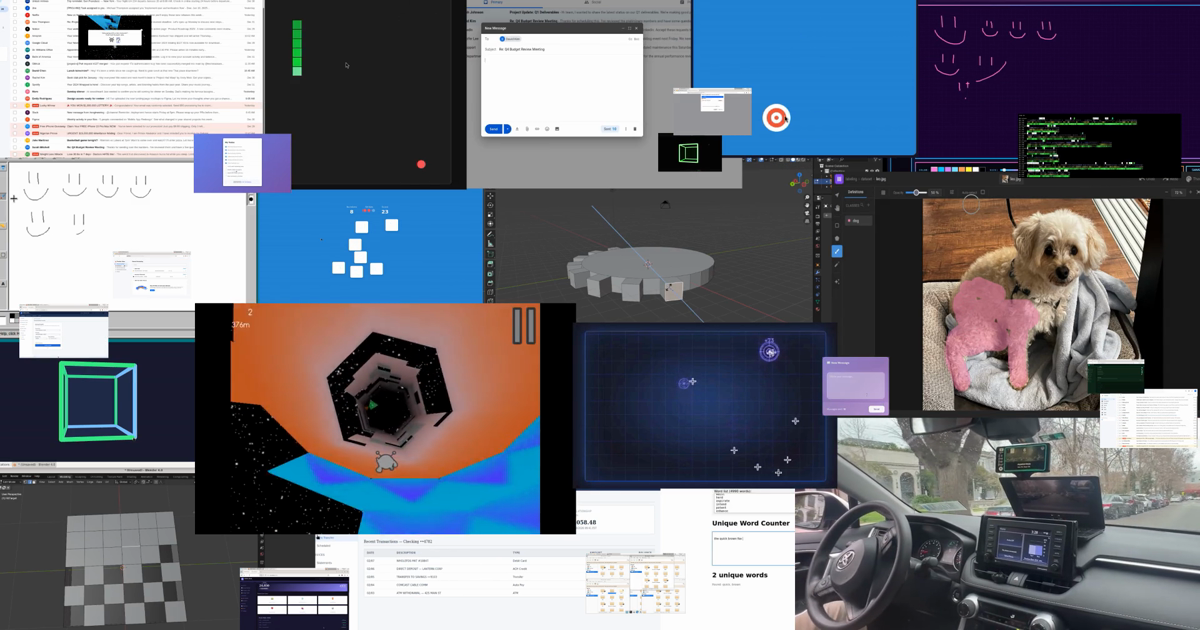Open the 72% zoom level dropdown
Image resolution: width=1200 pixels, height=630 pixels.
pos(1180,193)
